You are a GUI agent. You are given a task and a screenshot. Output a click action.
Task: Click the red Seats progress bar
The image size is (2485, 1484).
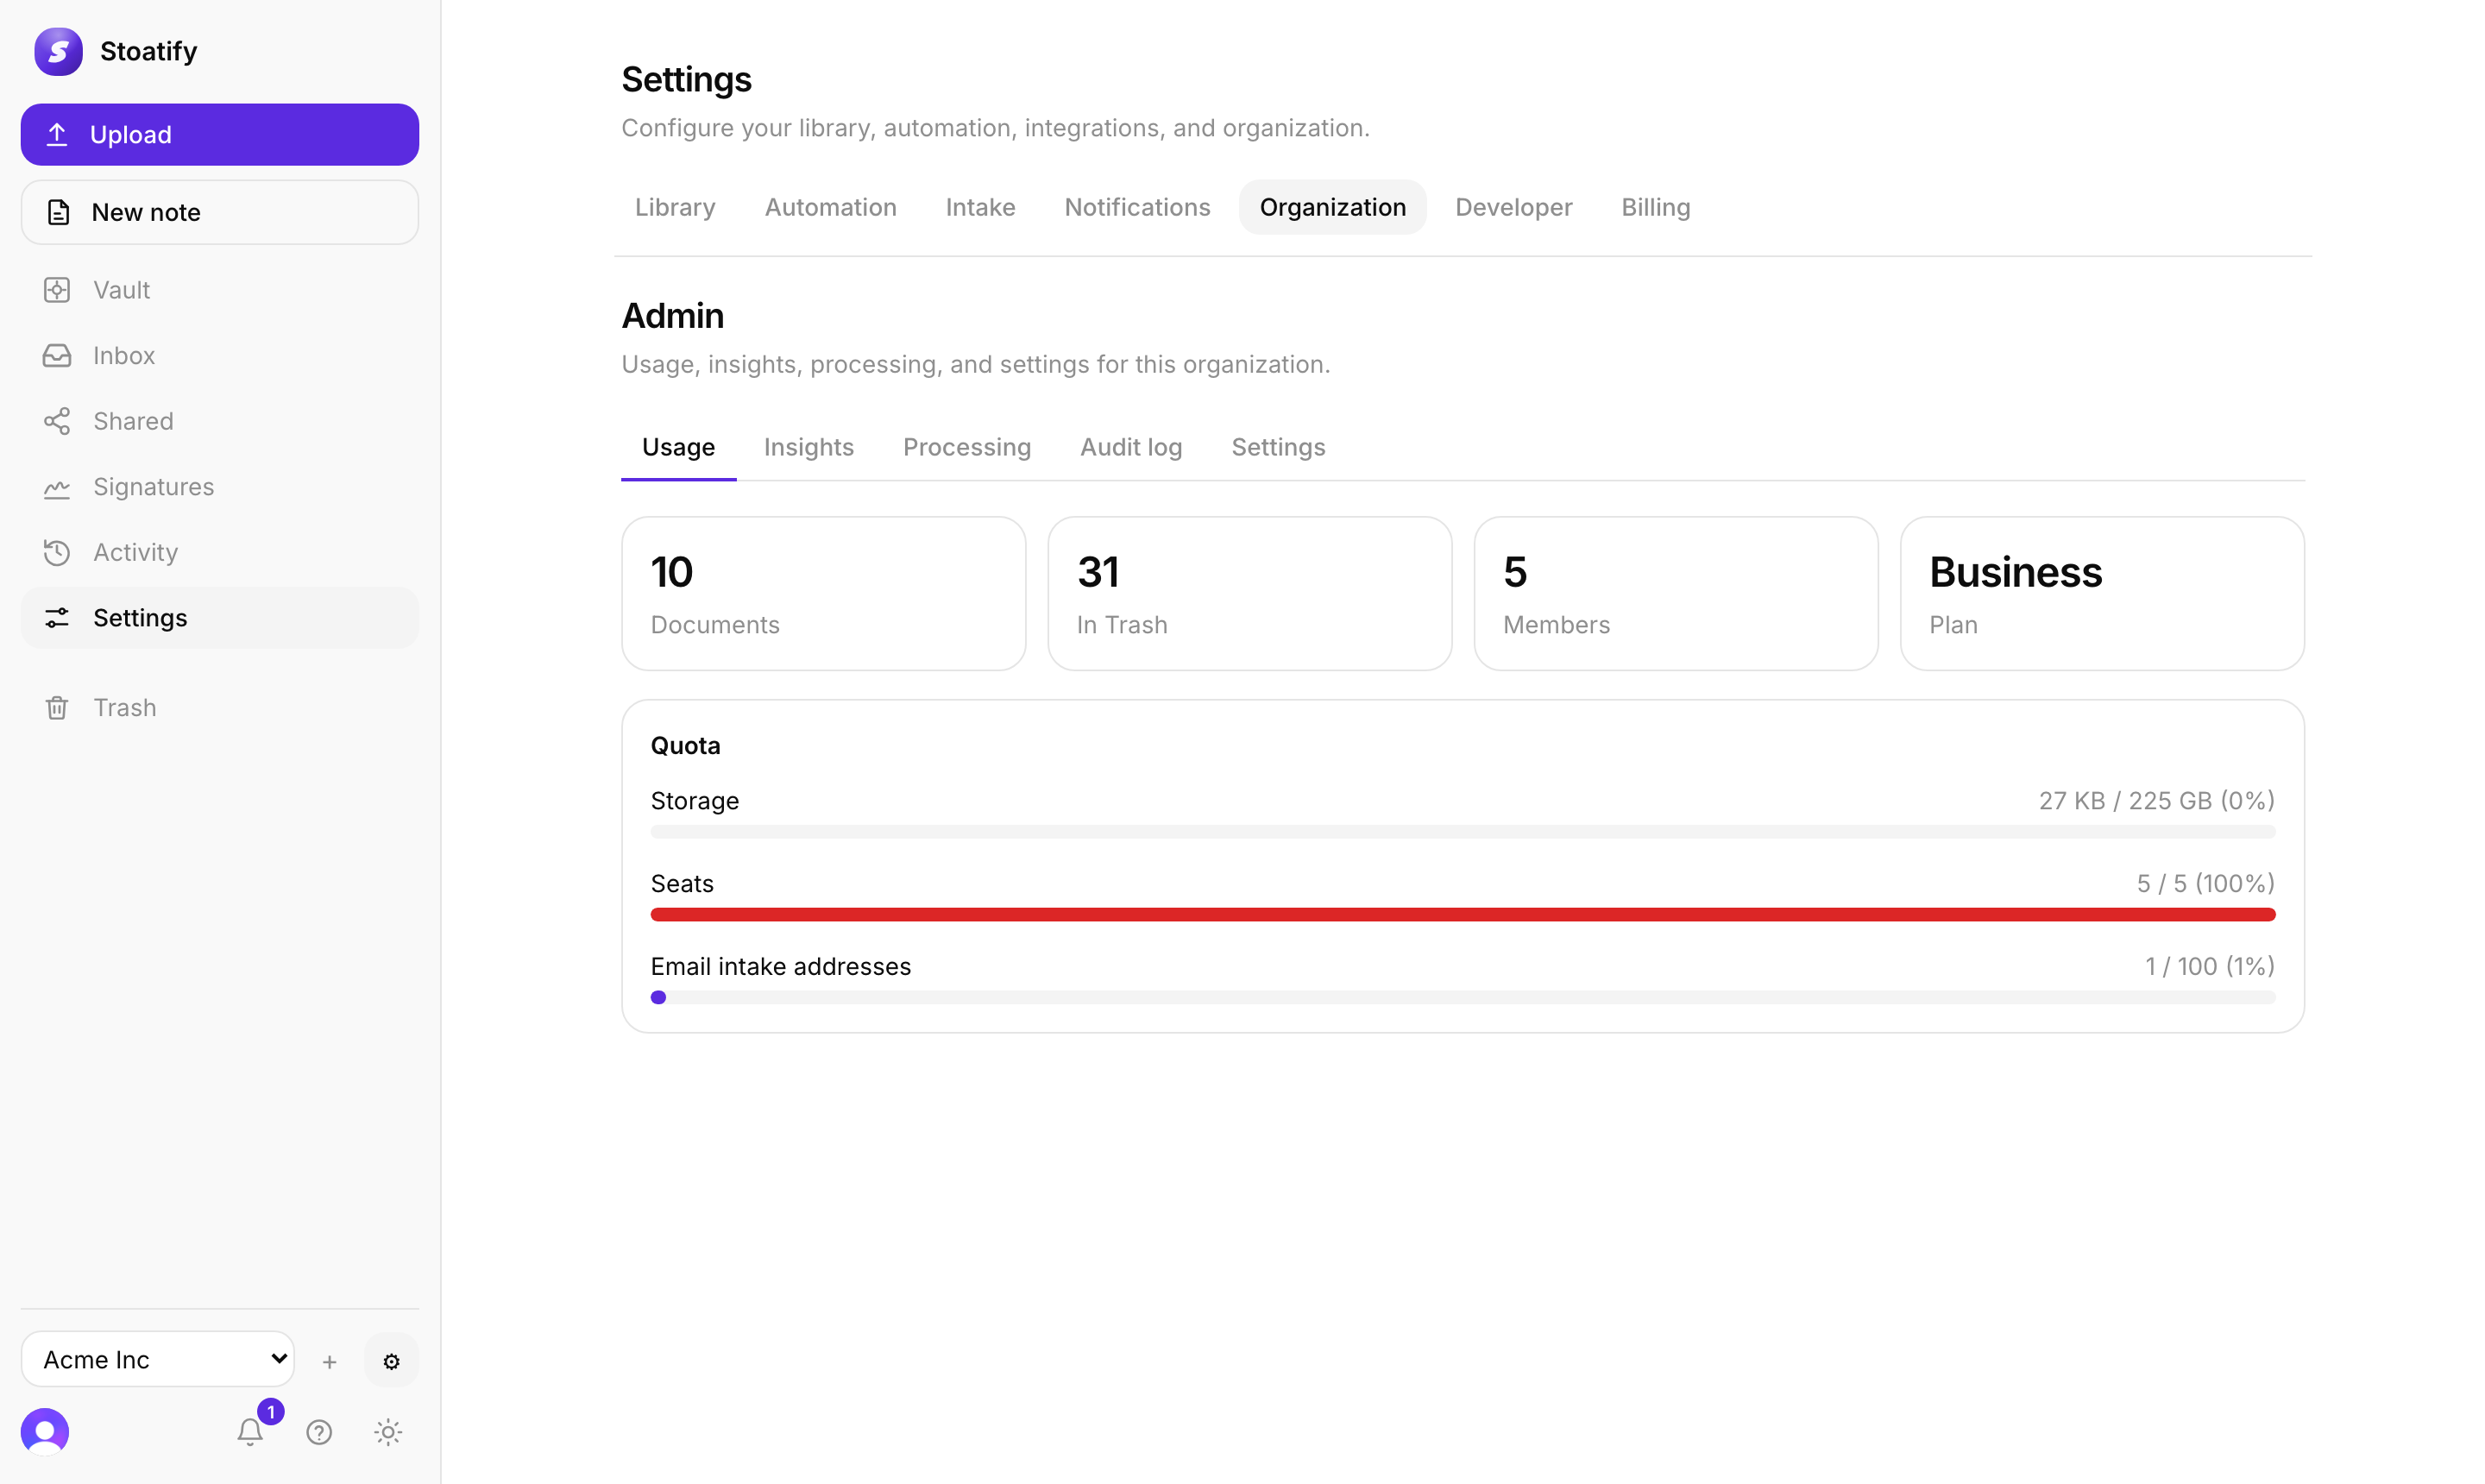(x=1462, y=915)
